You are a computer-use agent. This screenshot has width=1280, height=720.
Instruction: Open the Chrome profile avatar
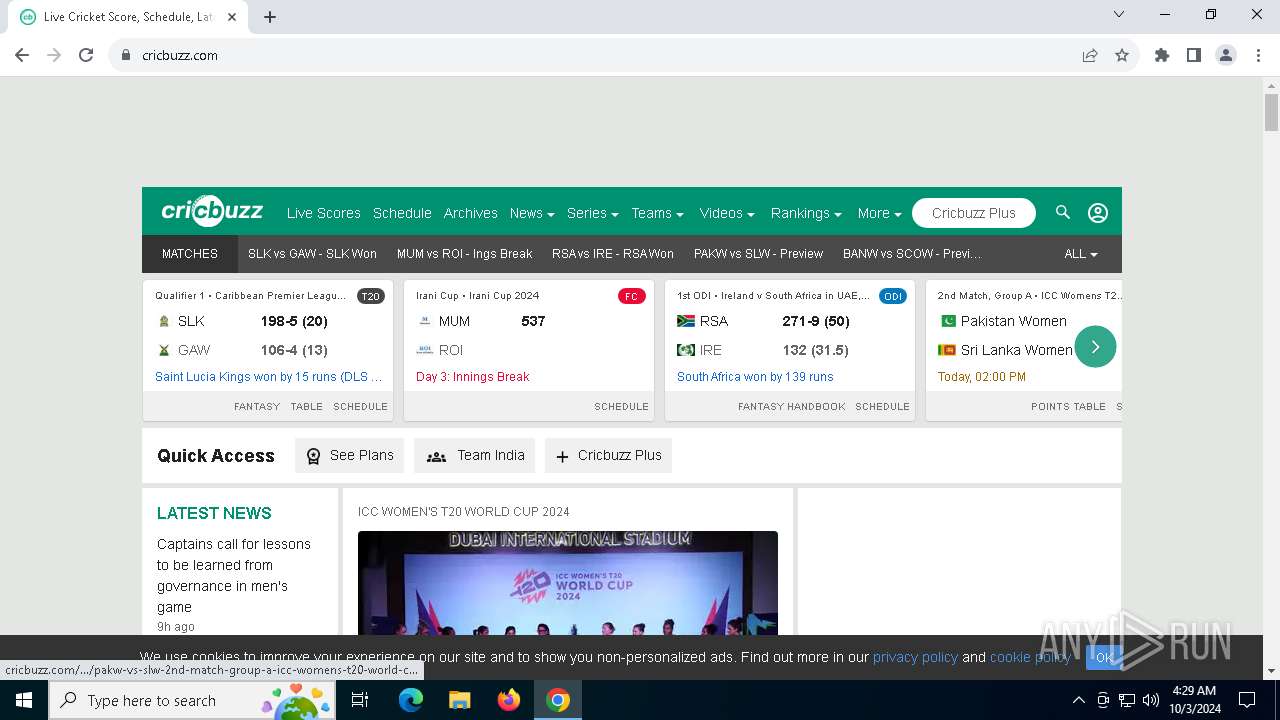coord(1226,55)
